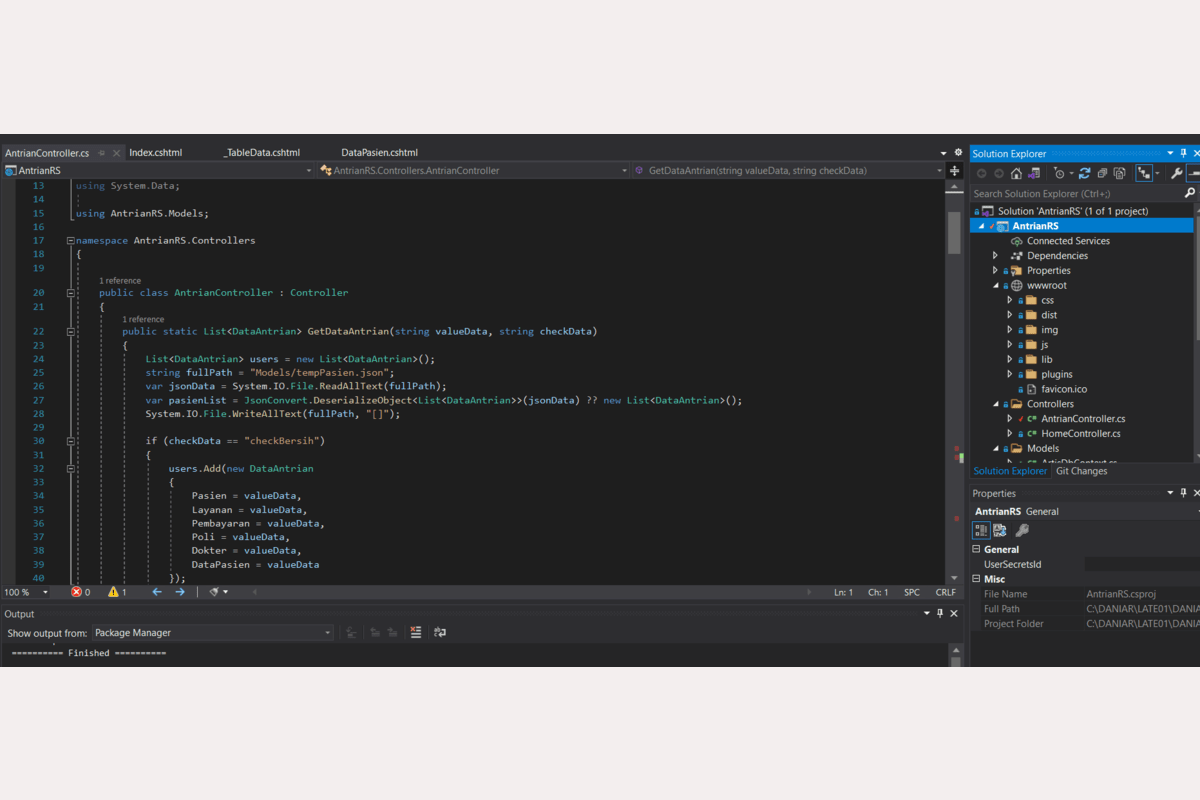
Task: Click the editor's vertical scrollbar thumb
Action: click(954, 232)
